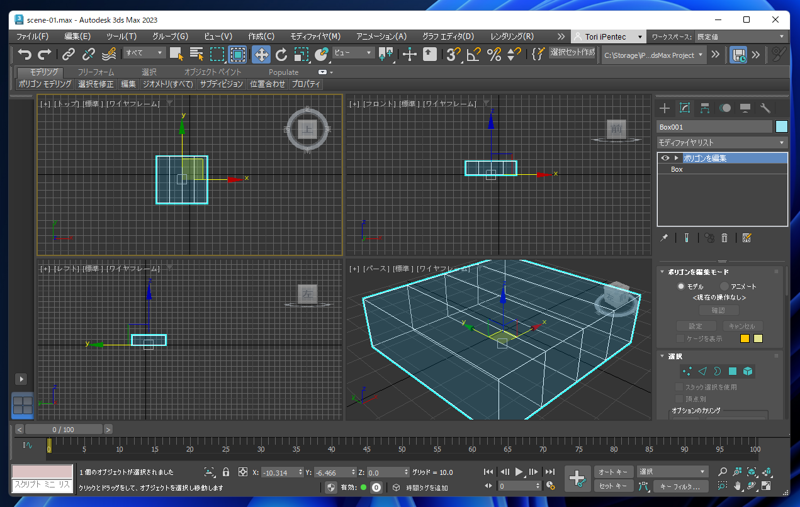Viewport: 800px width, 507px height.
Task: Open the selection filter 'すべて' dropdown
Action: pyautogui.click(x=143, y=53)
